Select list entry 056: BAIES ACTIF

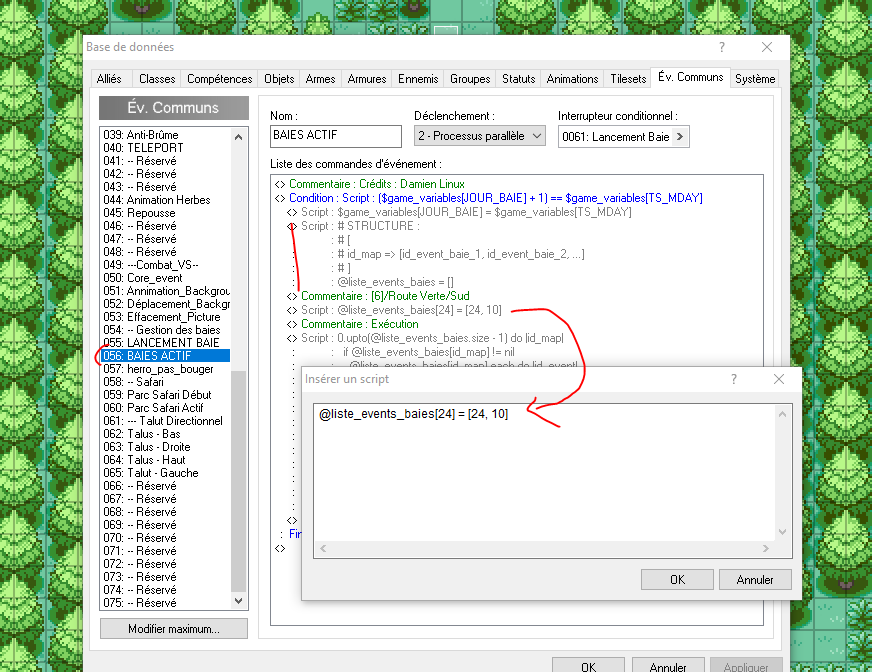(x=166, y=356)
